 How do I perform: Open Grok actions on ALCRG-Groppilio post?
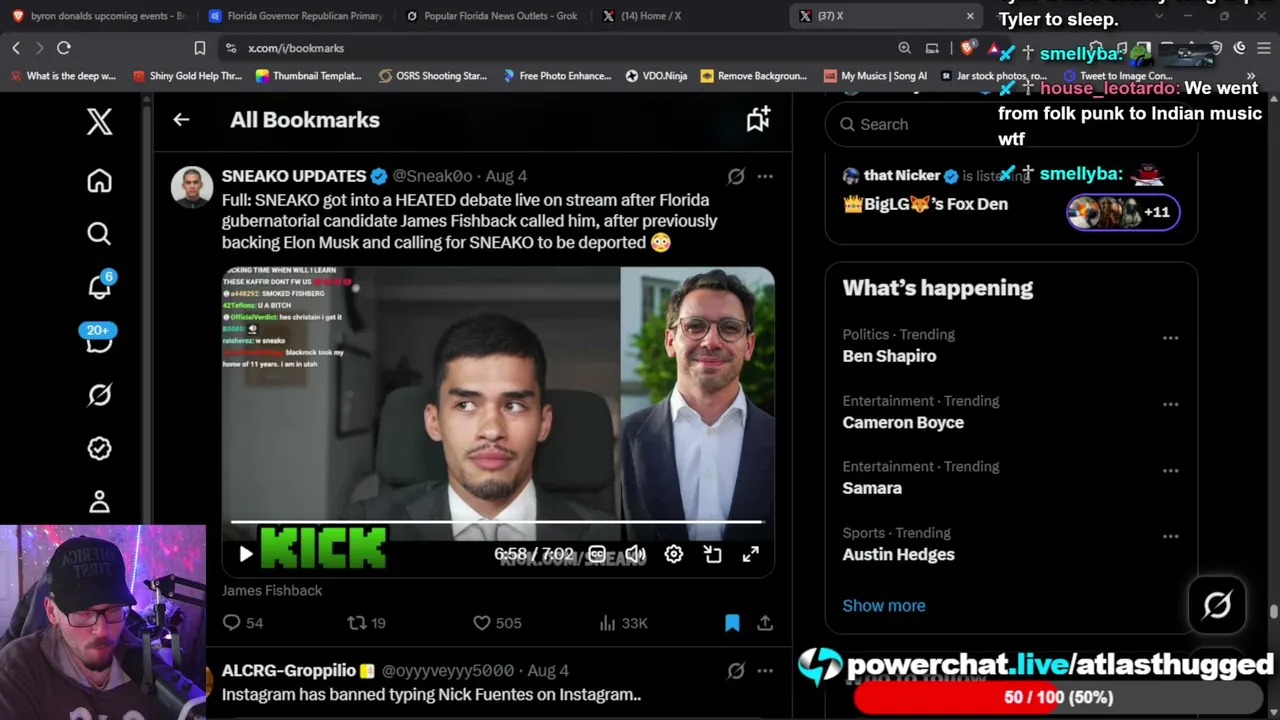pos(736,671)
